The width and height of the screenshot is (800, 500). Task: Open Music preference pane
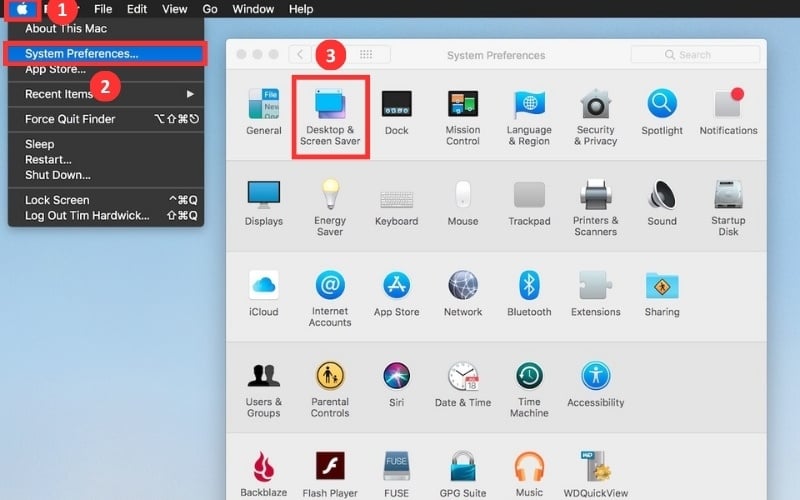click(529, 474)
